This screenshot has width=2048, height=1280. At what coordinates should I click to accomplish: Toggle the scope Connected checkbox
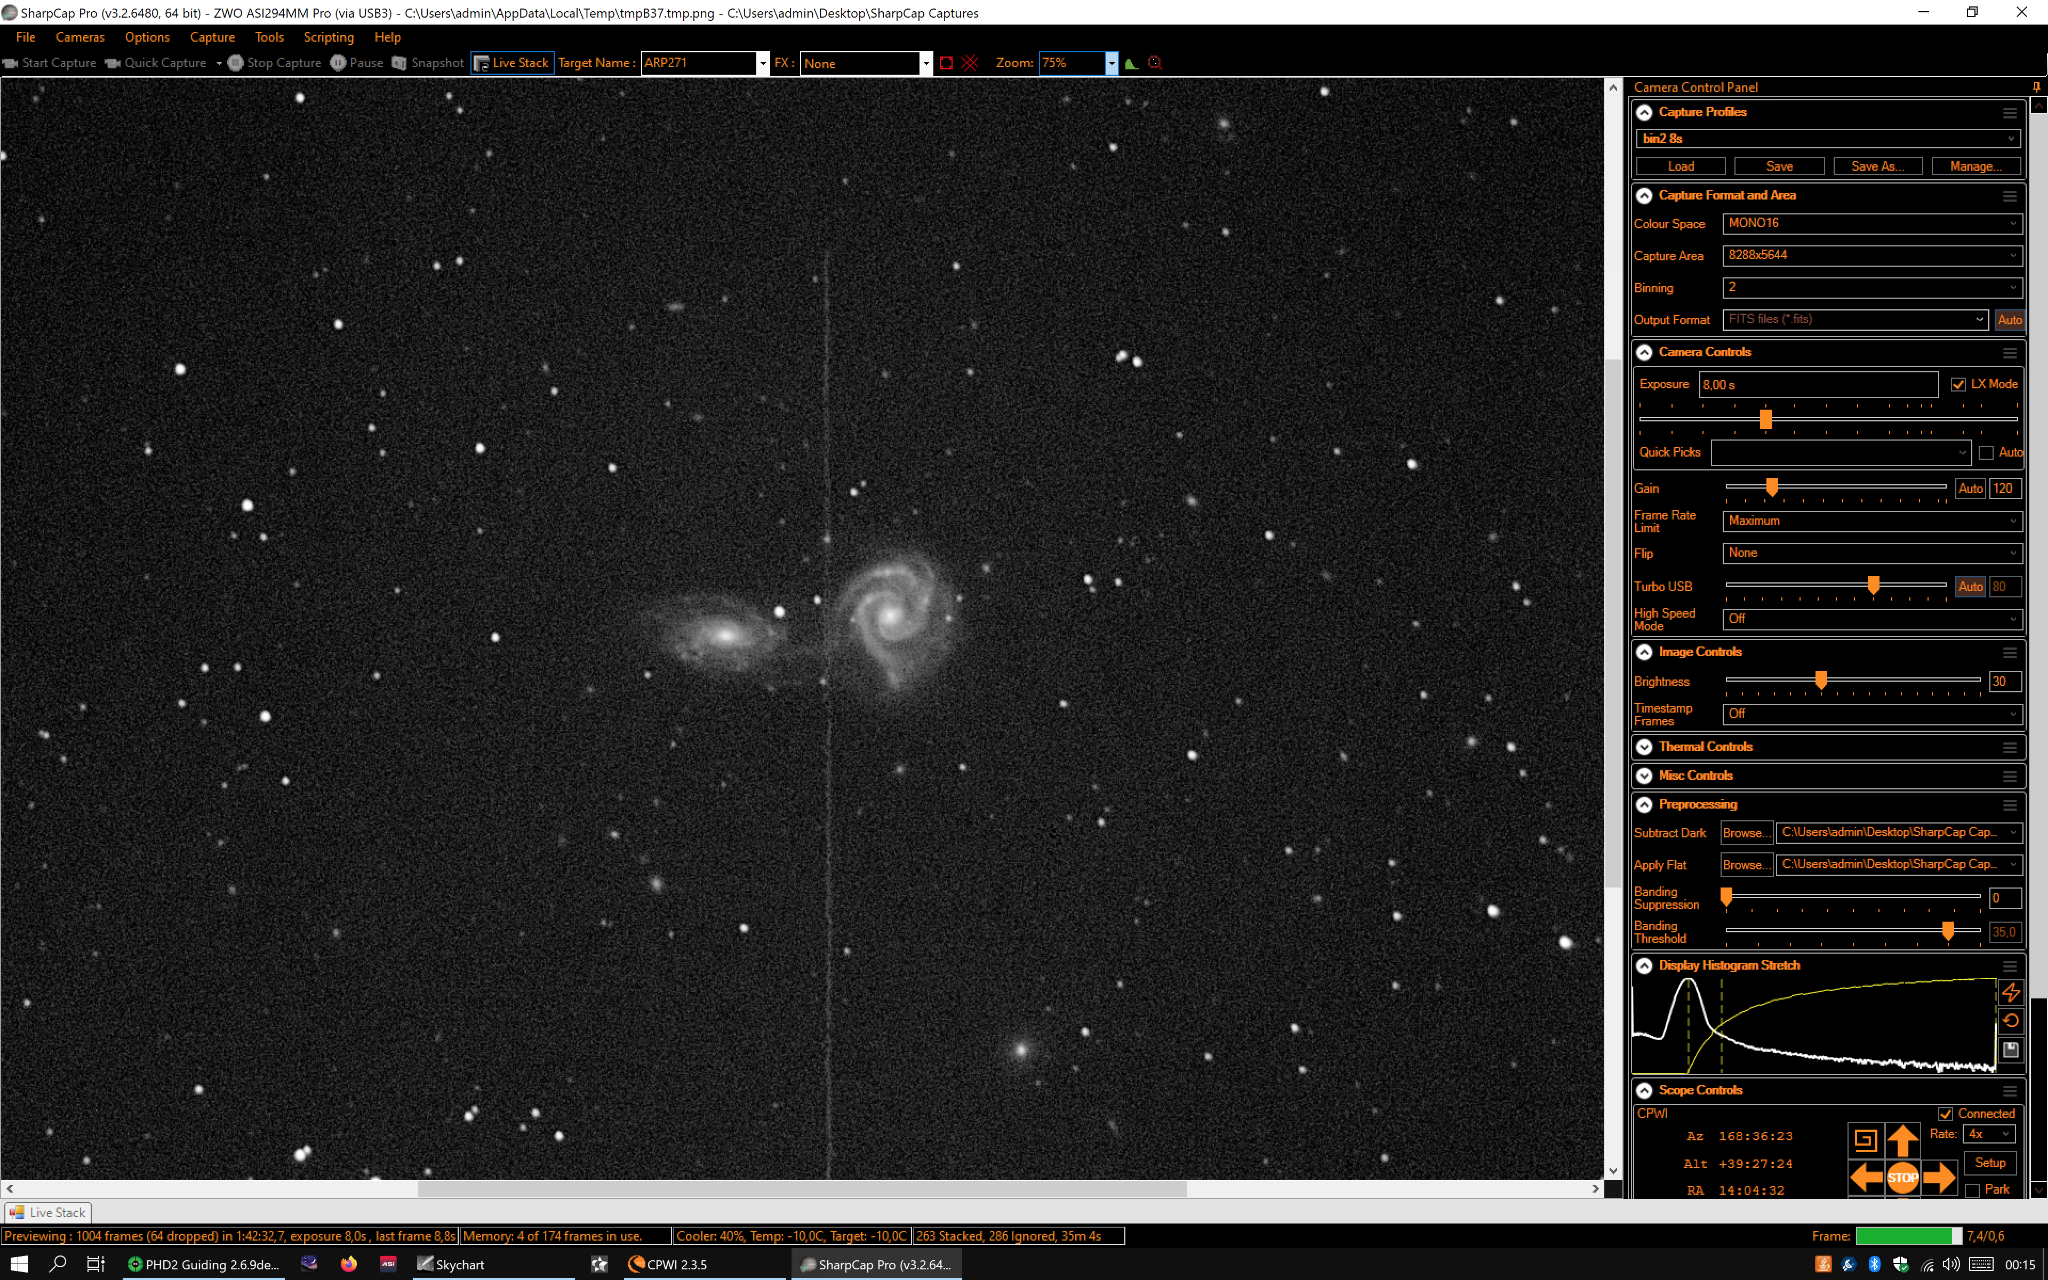tap(1945, 1114)
